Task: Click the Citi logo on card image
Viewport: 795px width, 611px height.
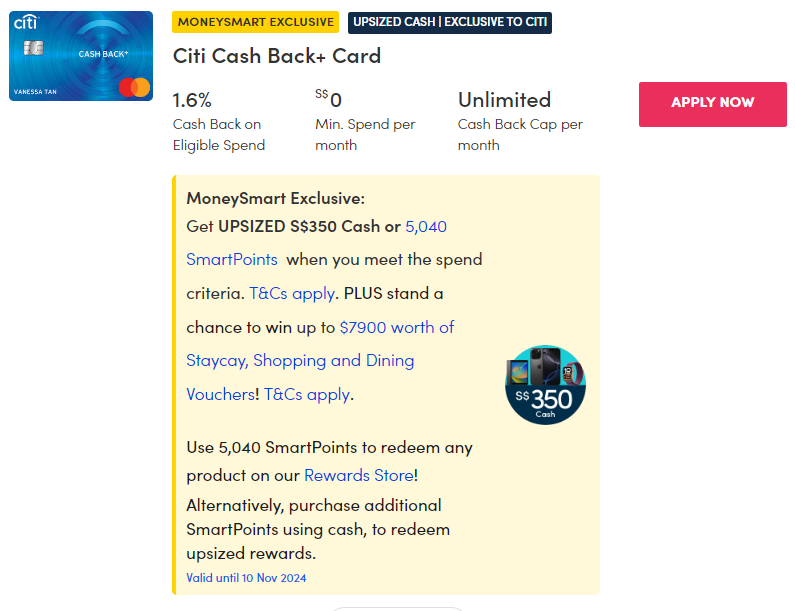Action: click(x=25, y=23)
